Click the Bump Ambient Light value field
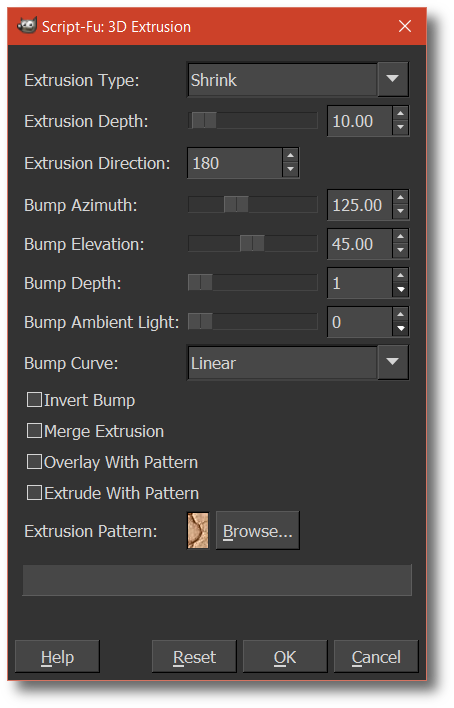 coord(360,322)
